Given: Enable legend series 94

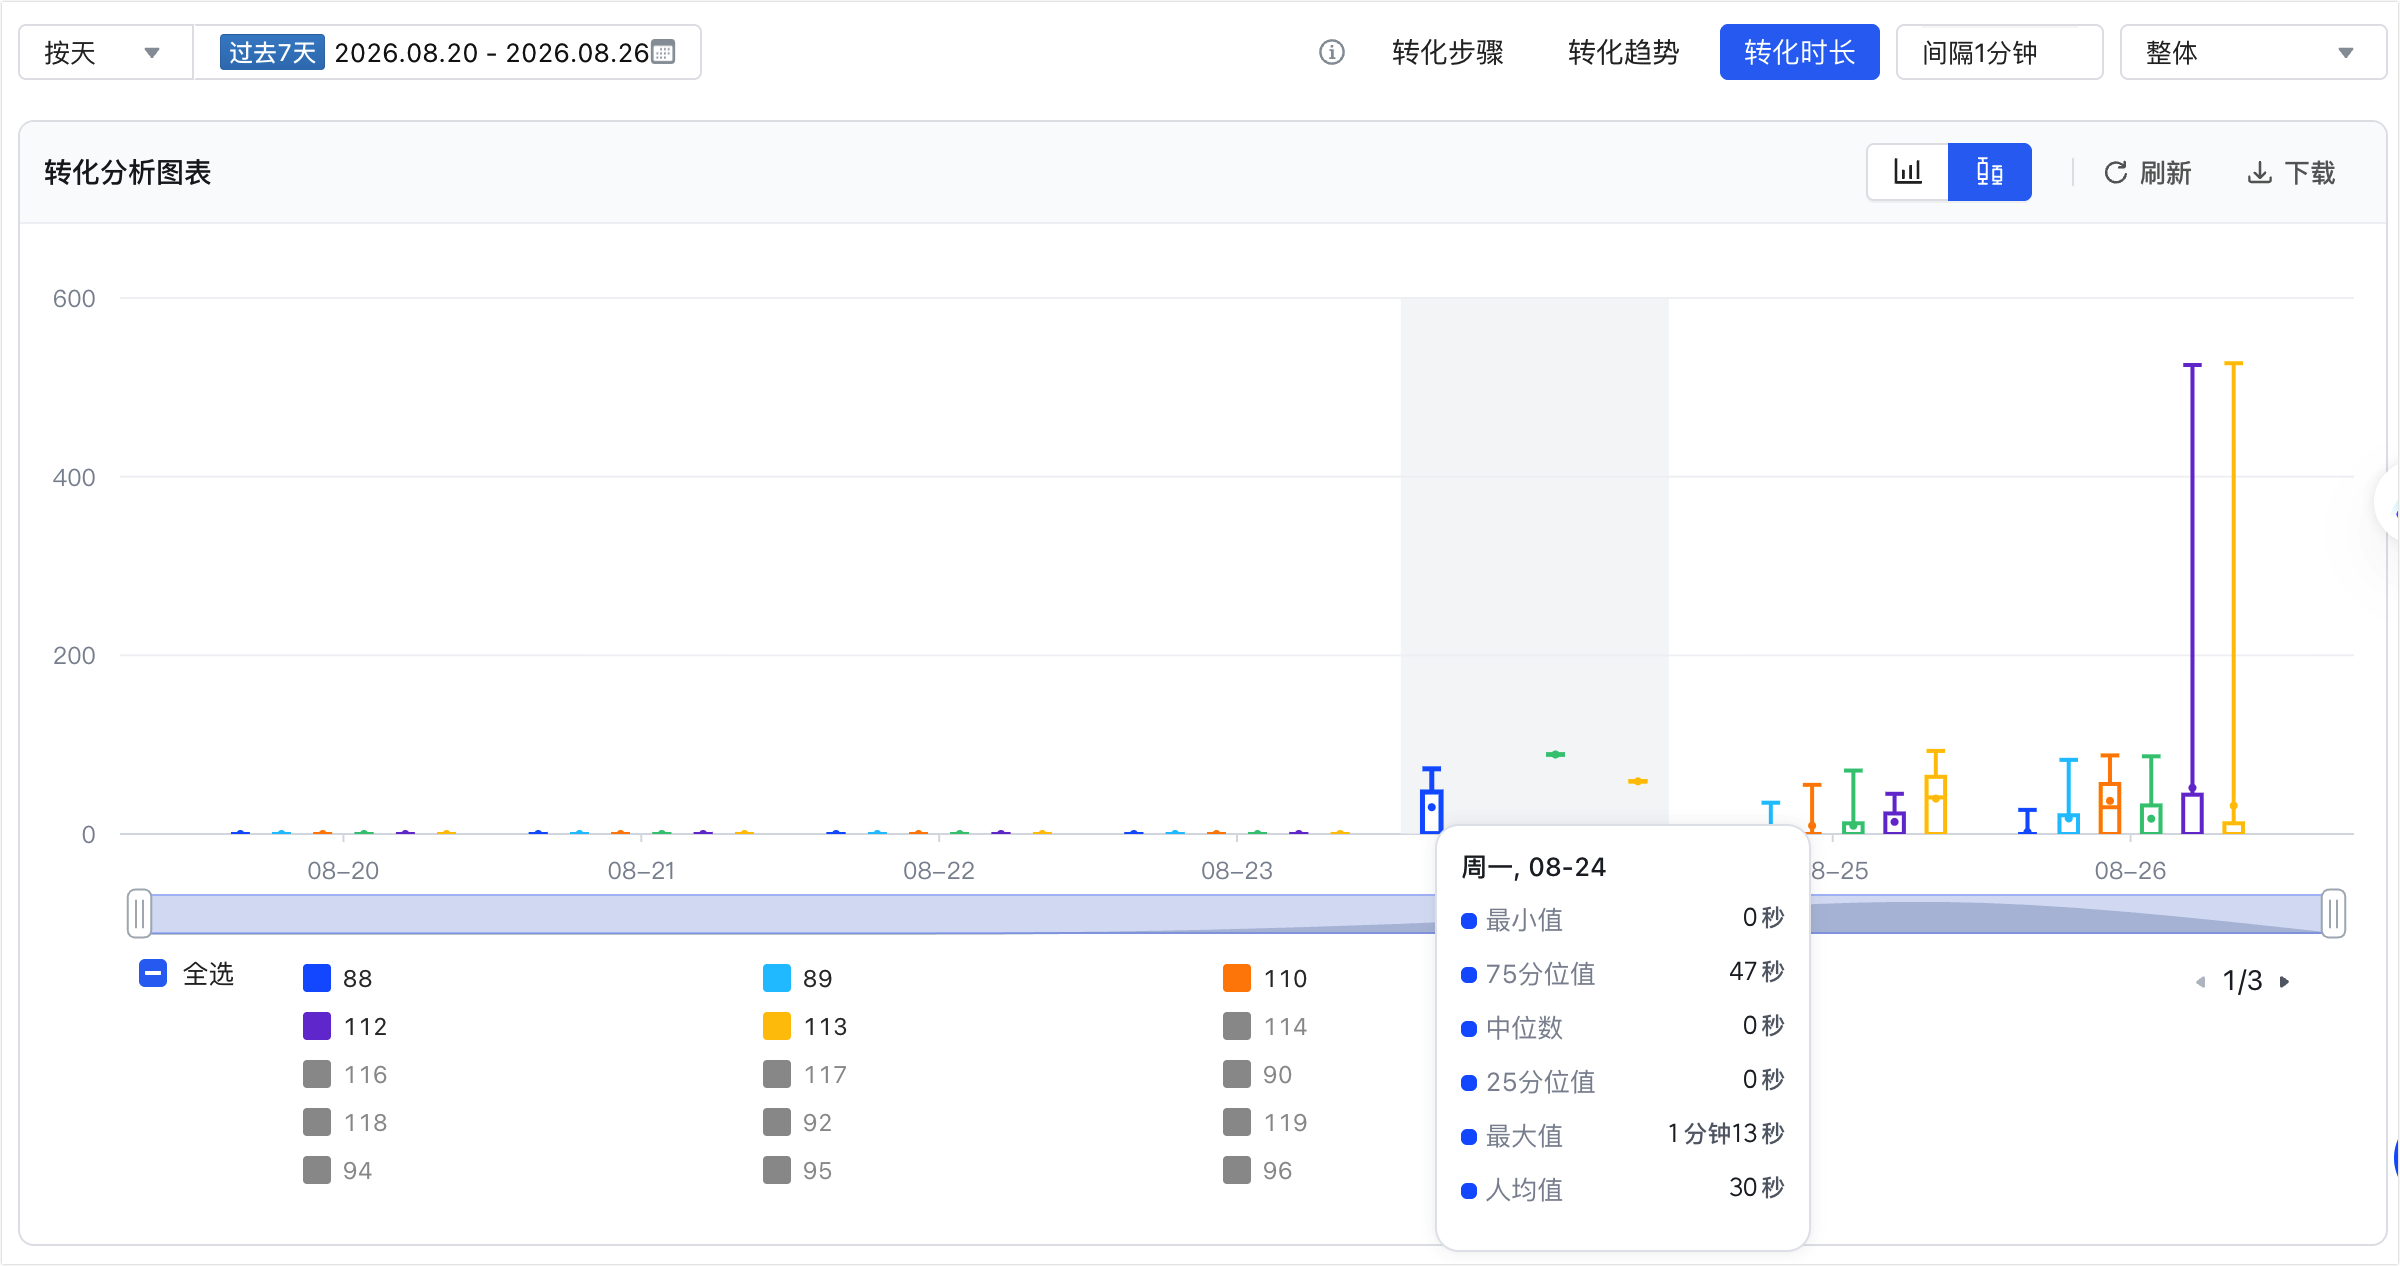Looking at the screenshot, I should coord(338,1170).
